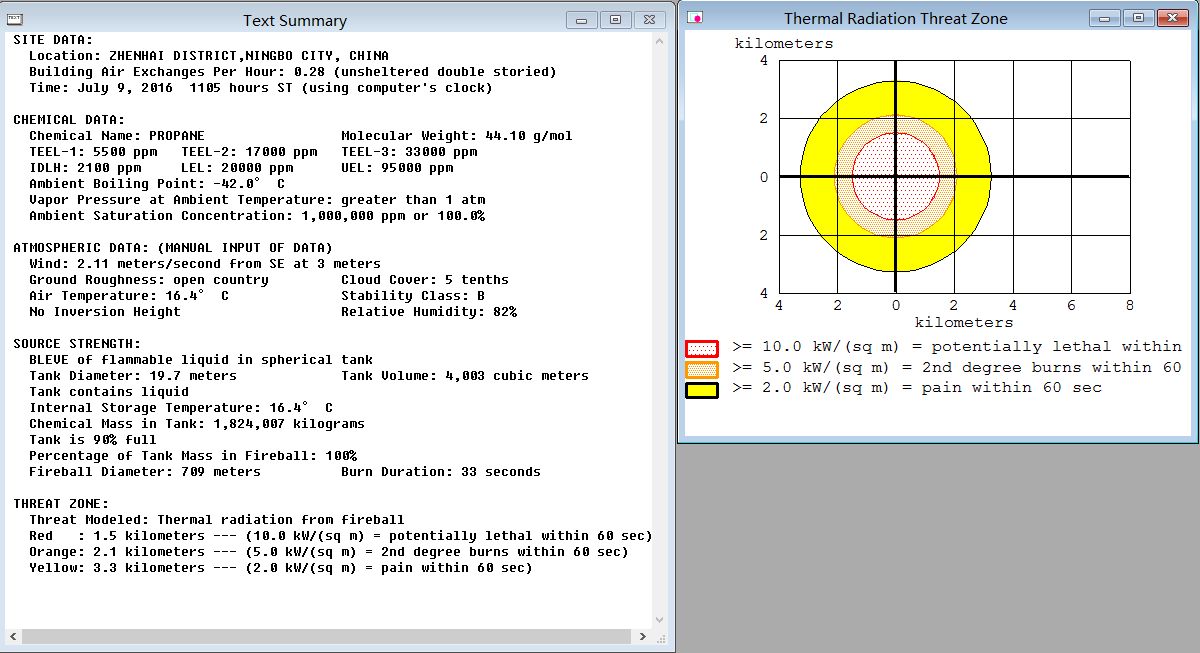The image size is (1200, 653).
Task: Click the Ambient Saturation Concentration line
Action: pos(257,216)
